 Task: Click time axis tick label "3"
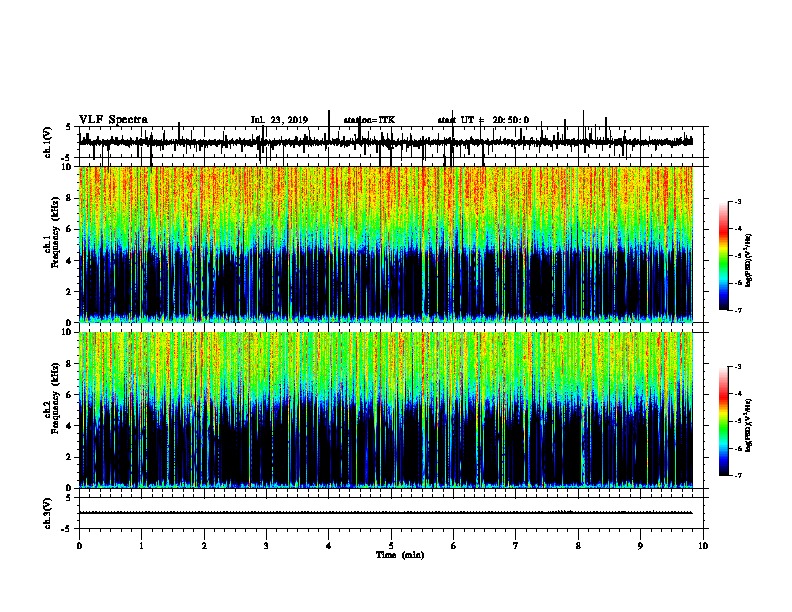pos(266,546)
